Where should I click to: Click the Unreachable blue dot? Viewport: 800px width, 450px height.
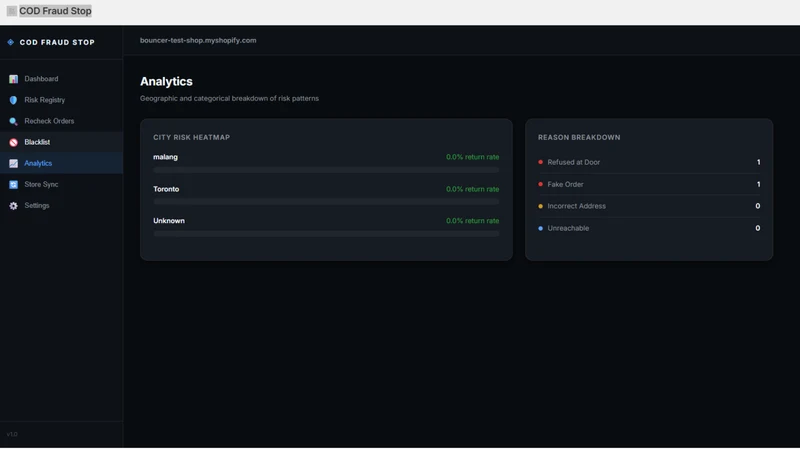click(540, 228)
